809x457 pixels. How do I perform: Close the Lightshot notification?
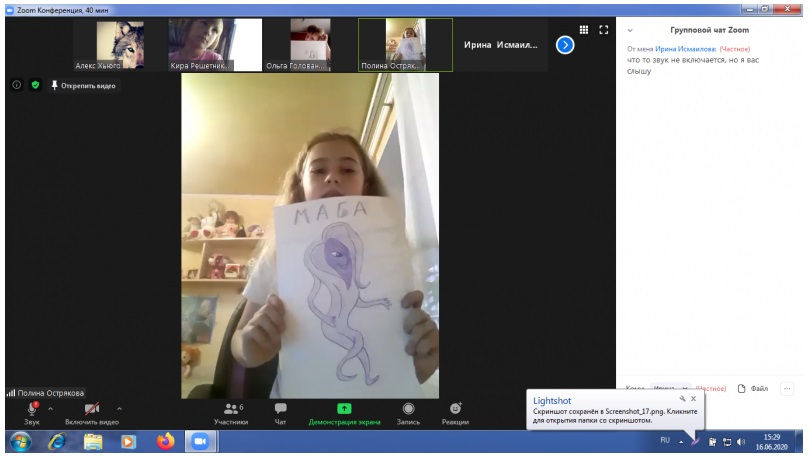coord(694,399)
